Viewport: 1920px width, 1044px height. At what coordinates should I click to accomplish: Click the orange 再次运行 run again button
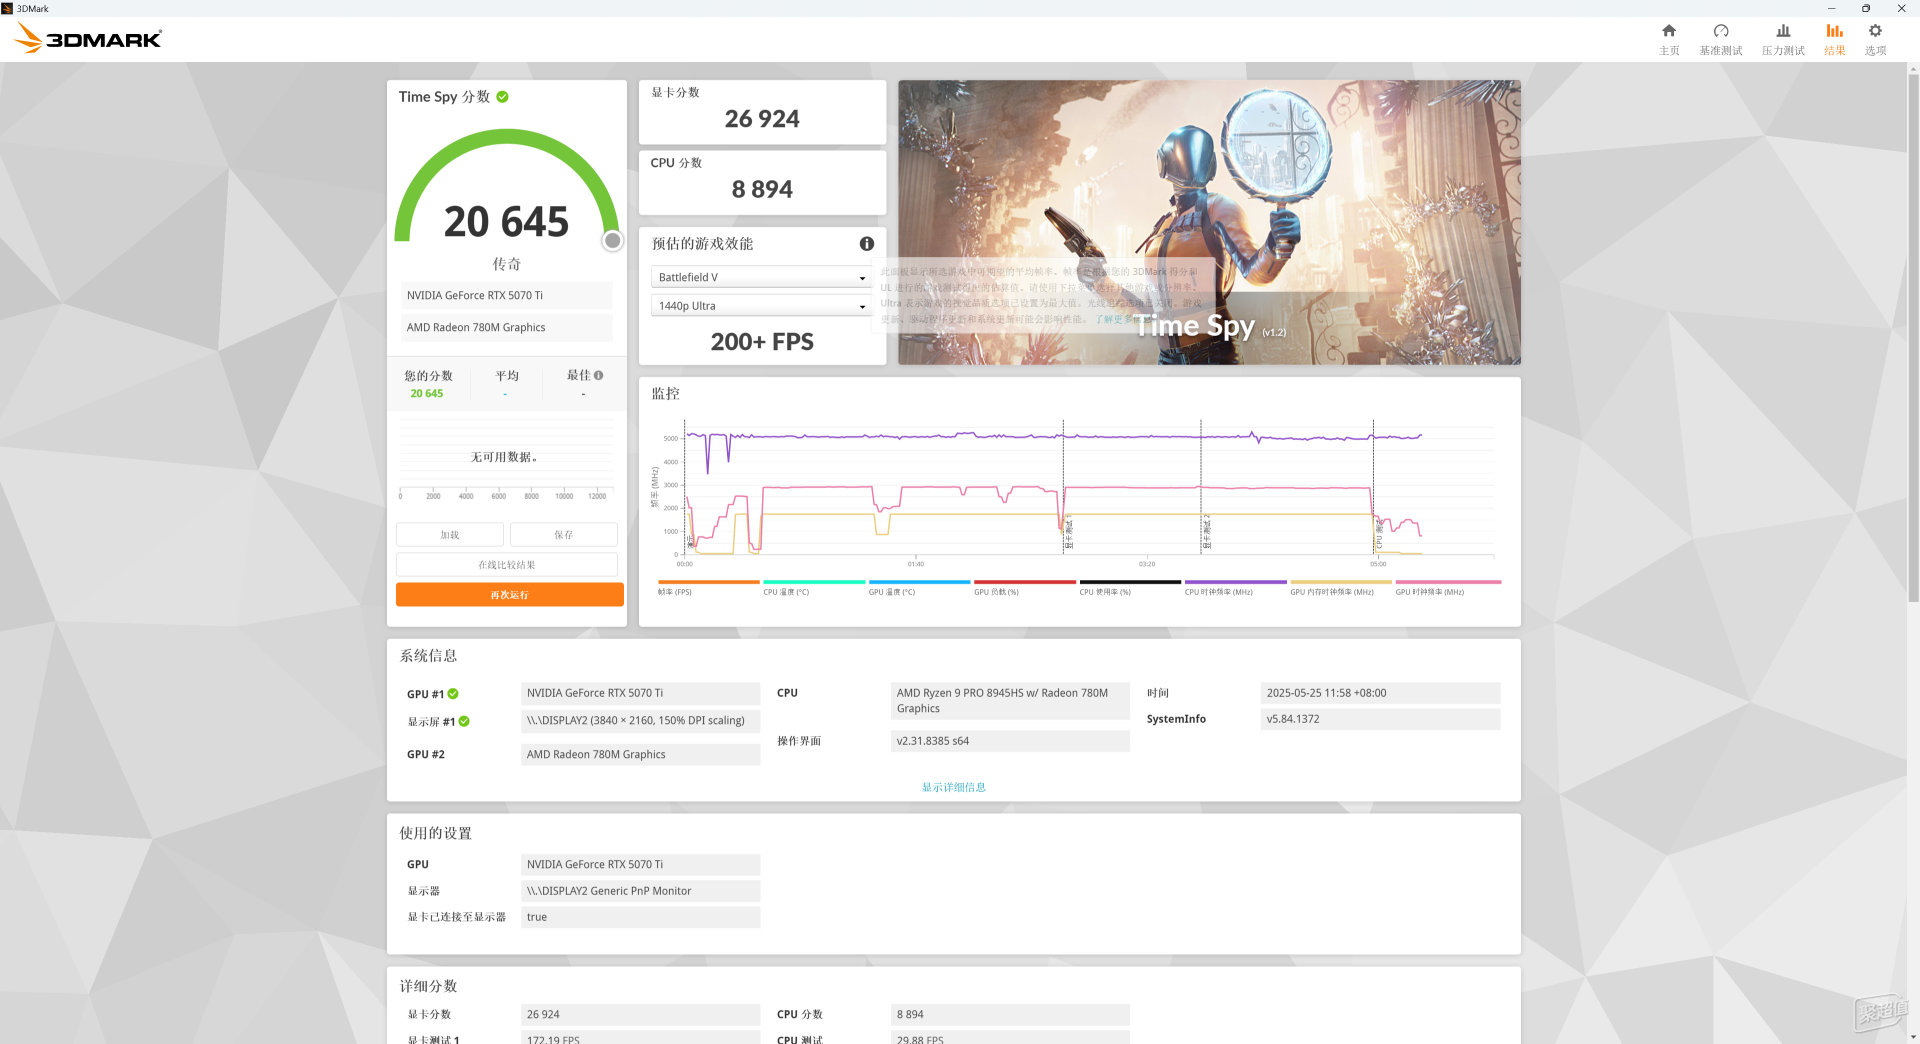[509, 595]
